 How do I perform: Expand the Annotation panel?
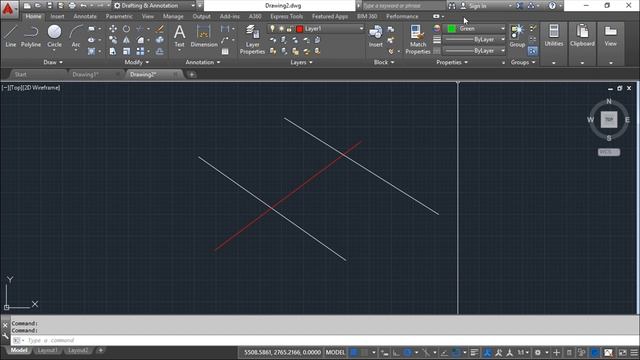(203, 62)
